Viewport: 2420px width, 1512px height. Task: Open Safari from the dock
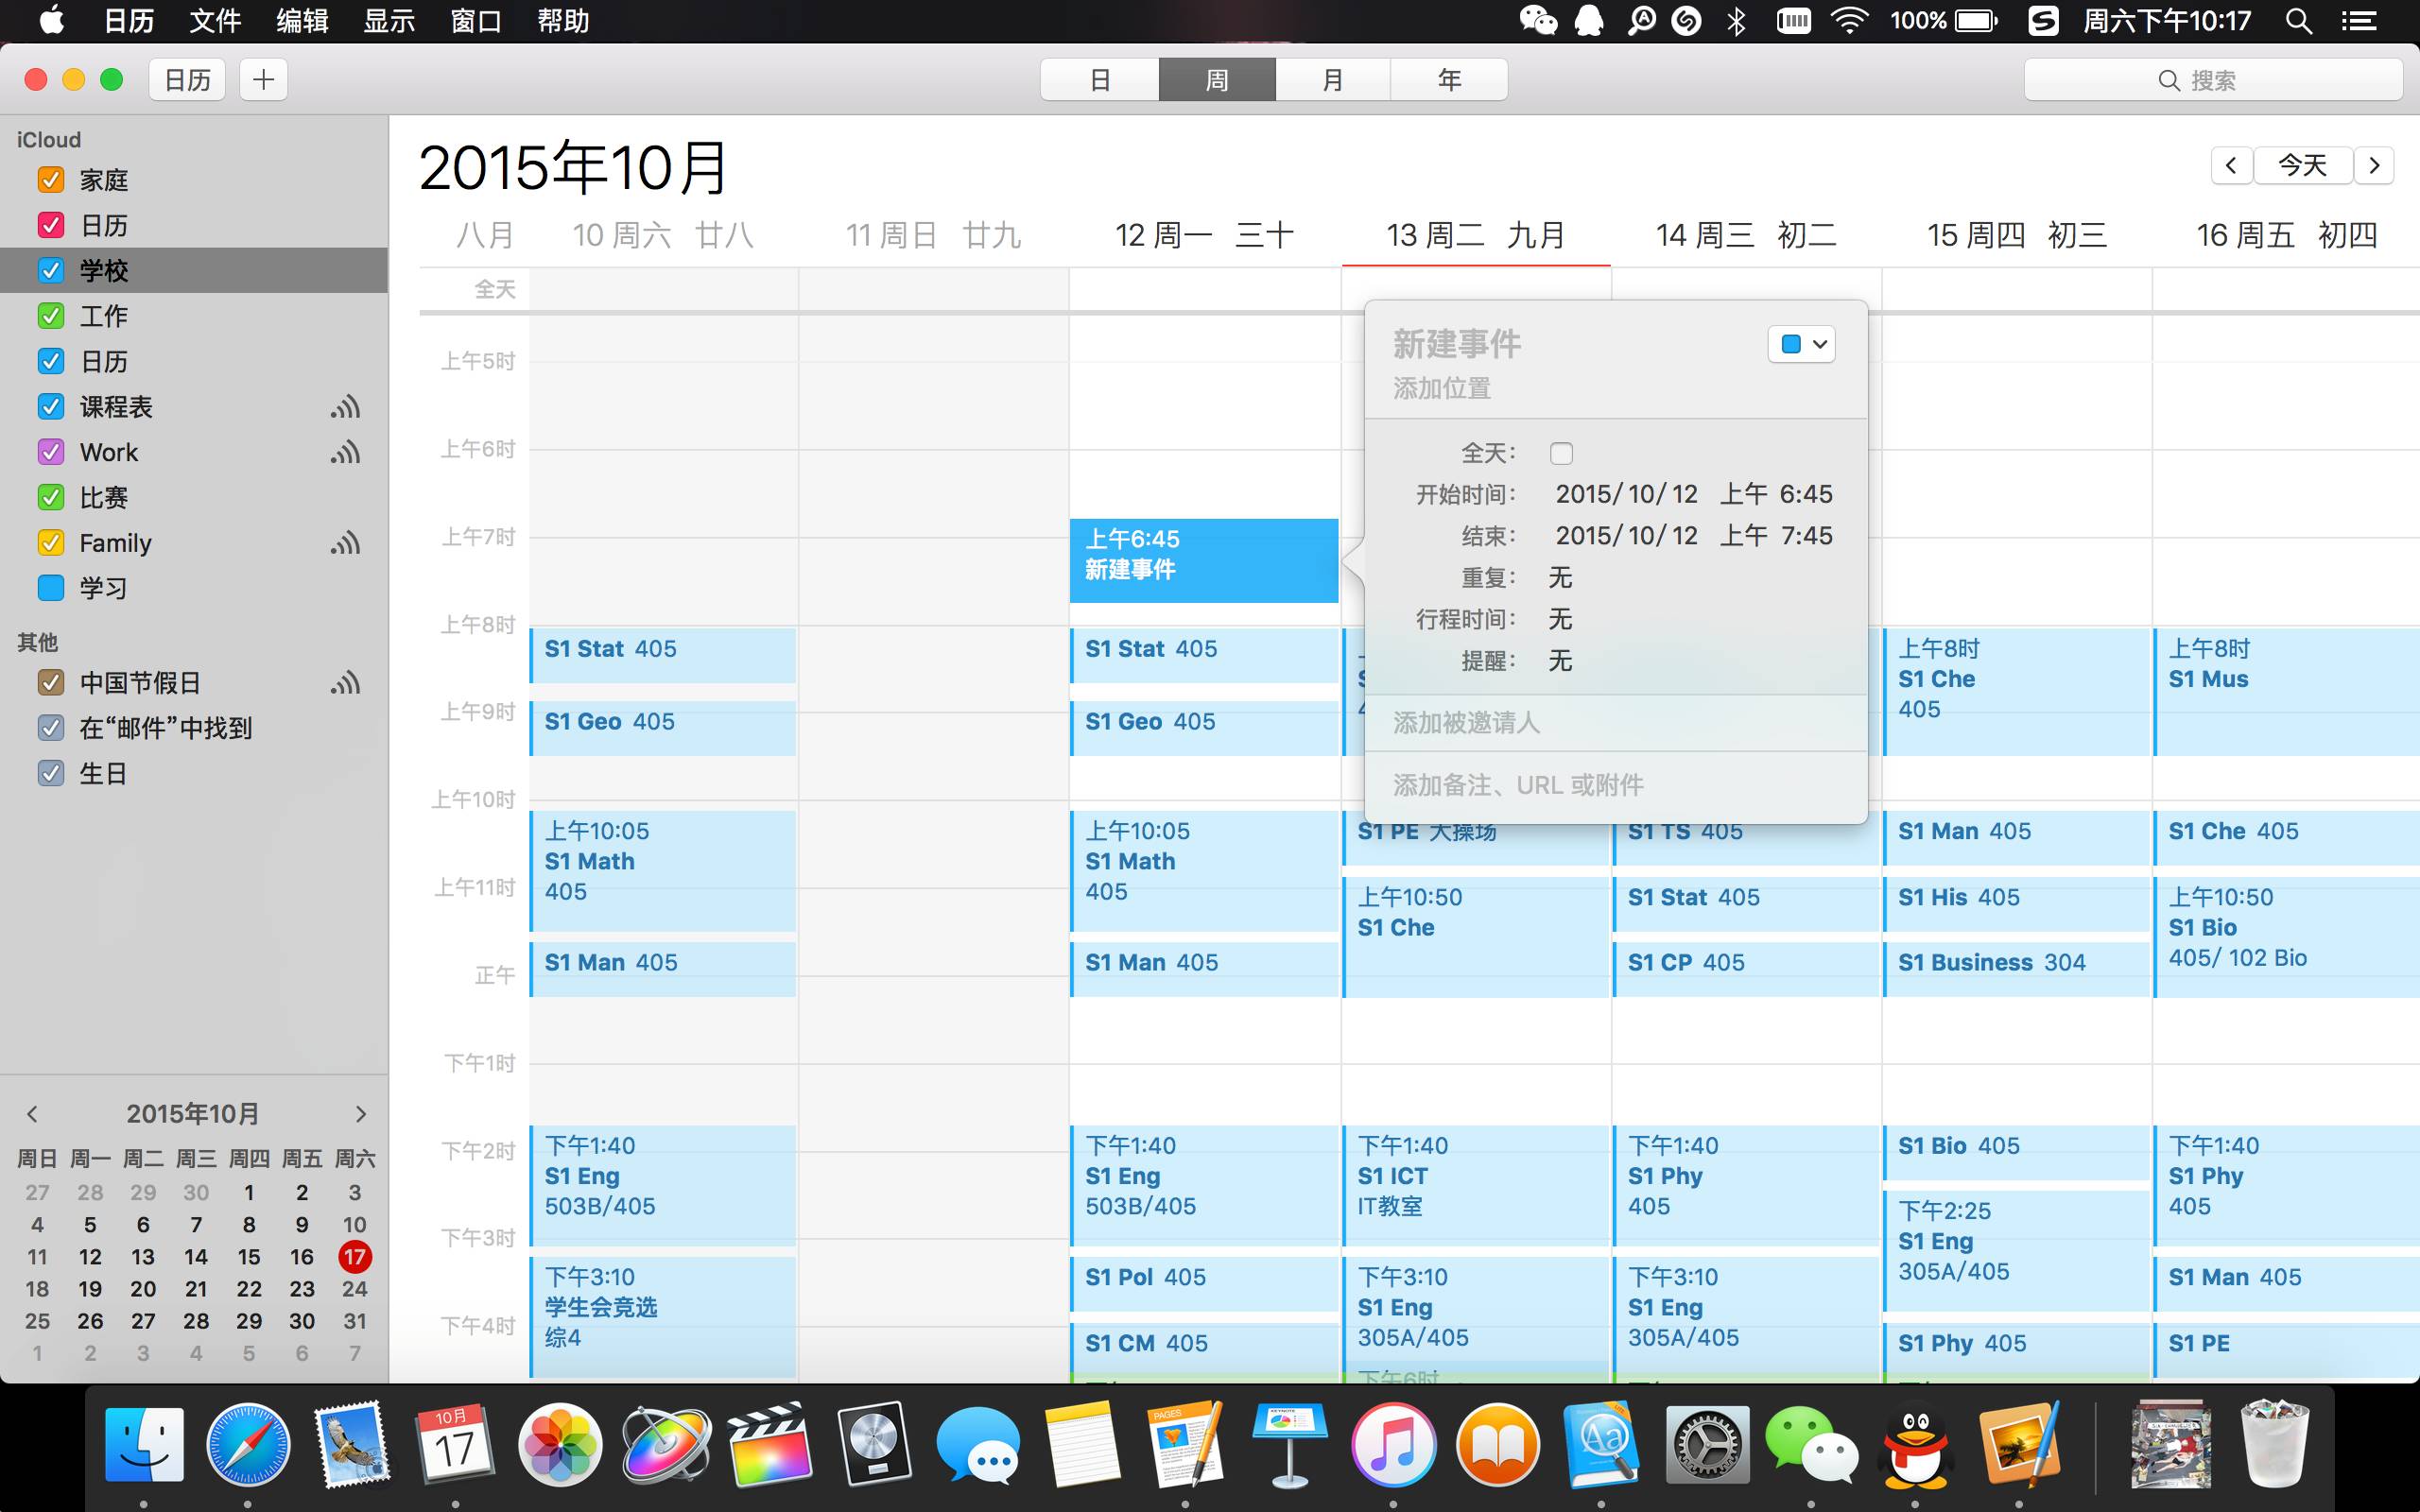coord(248,1445)
